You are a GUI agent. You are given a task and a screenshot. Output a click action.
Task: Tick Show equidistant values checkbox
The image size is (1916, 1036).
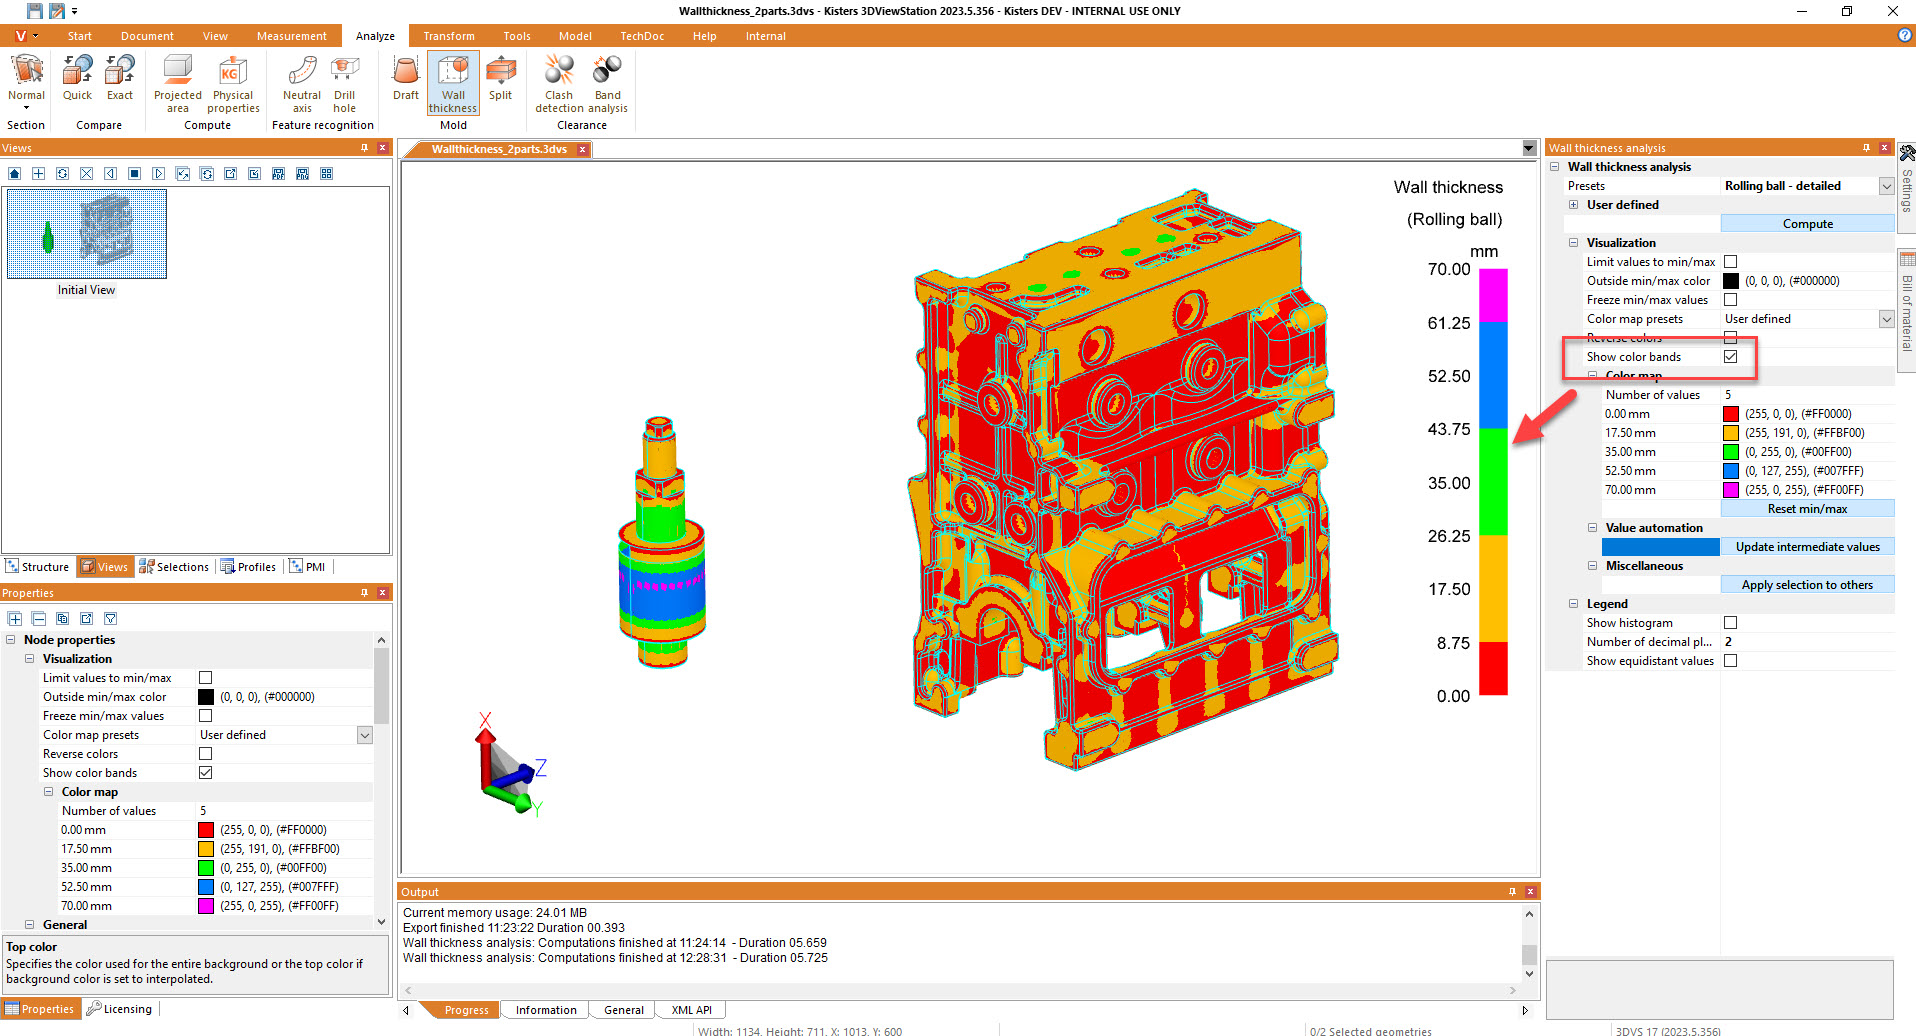pos(1730,661)
